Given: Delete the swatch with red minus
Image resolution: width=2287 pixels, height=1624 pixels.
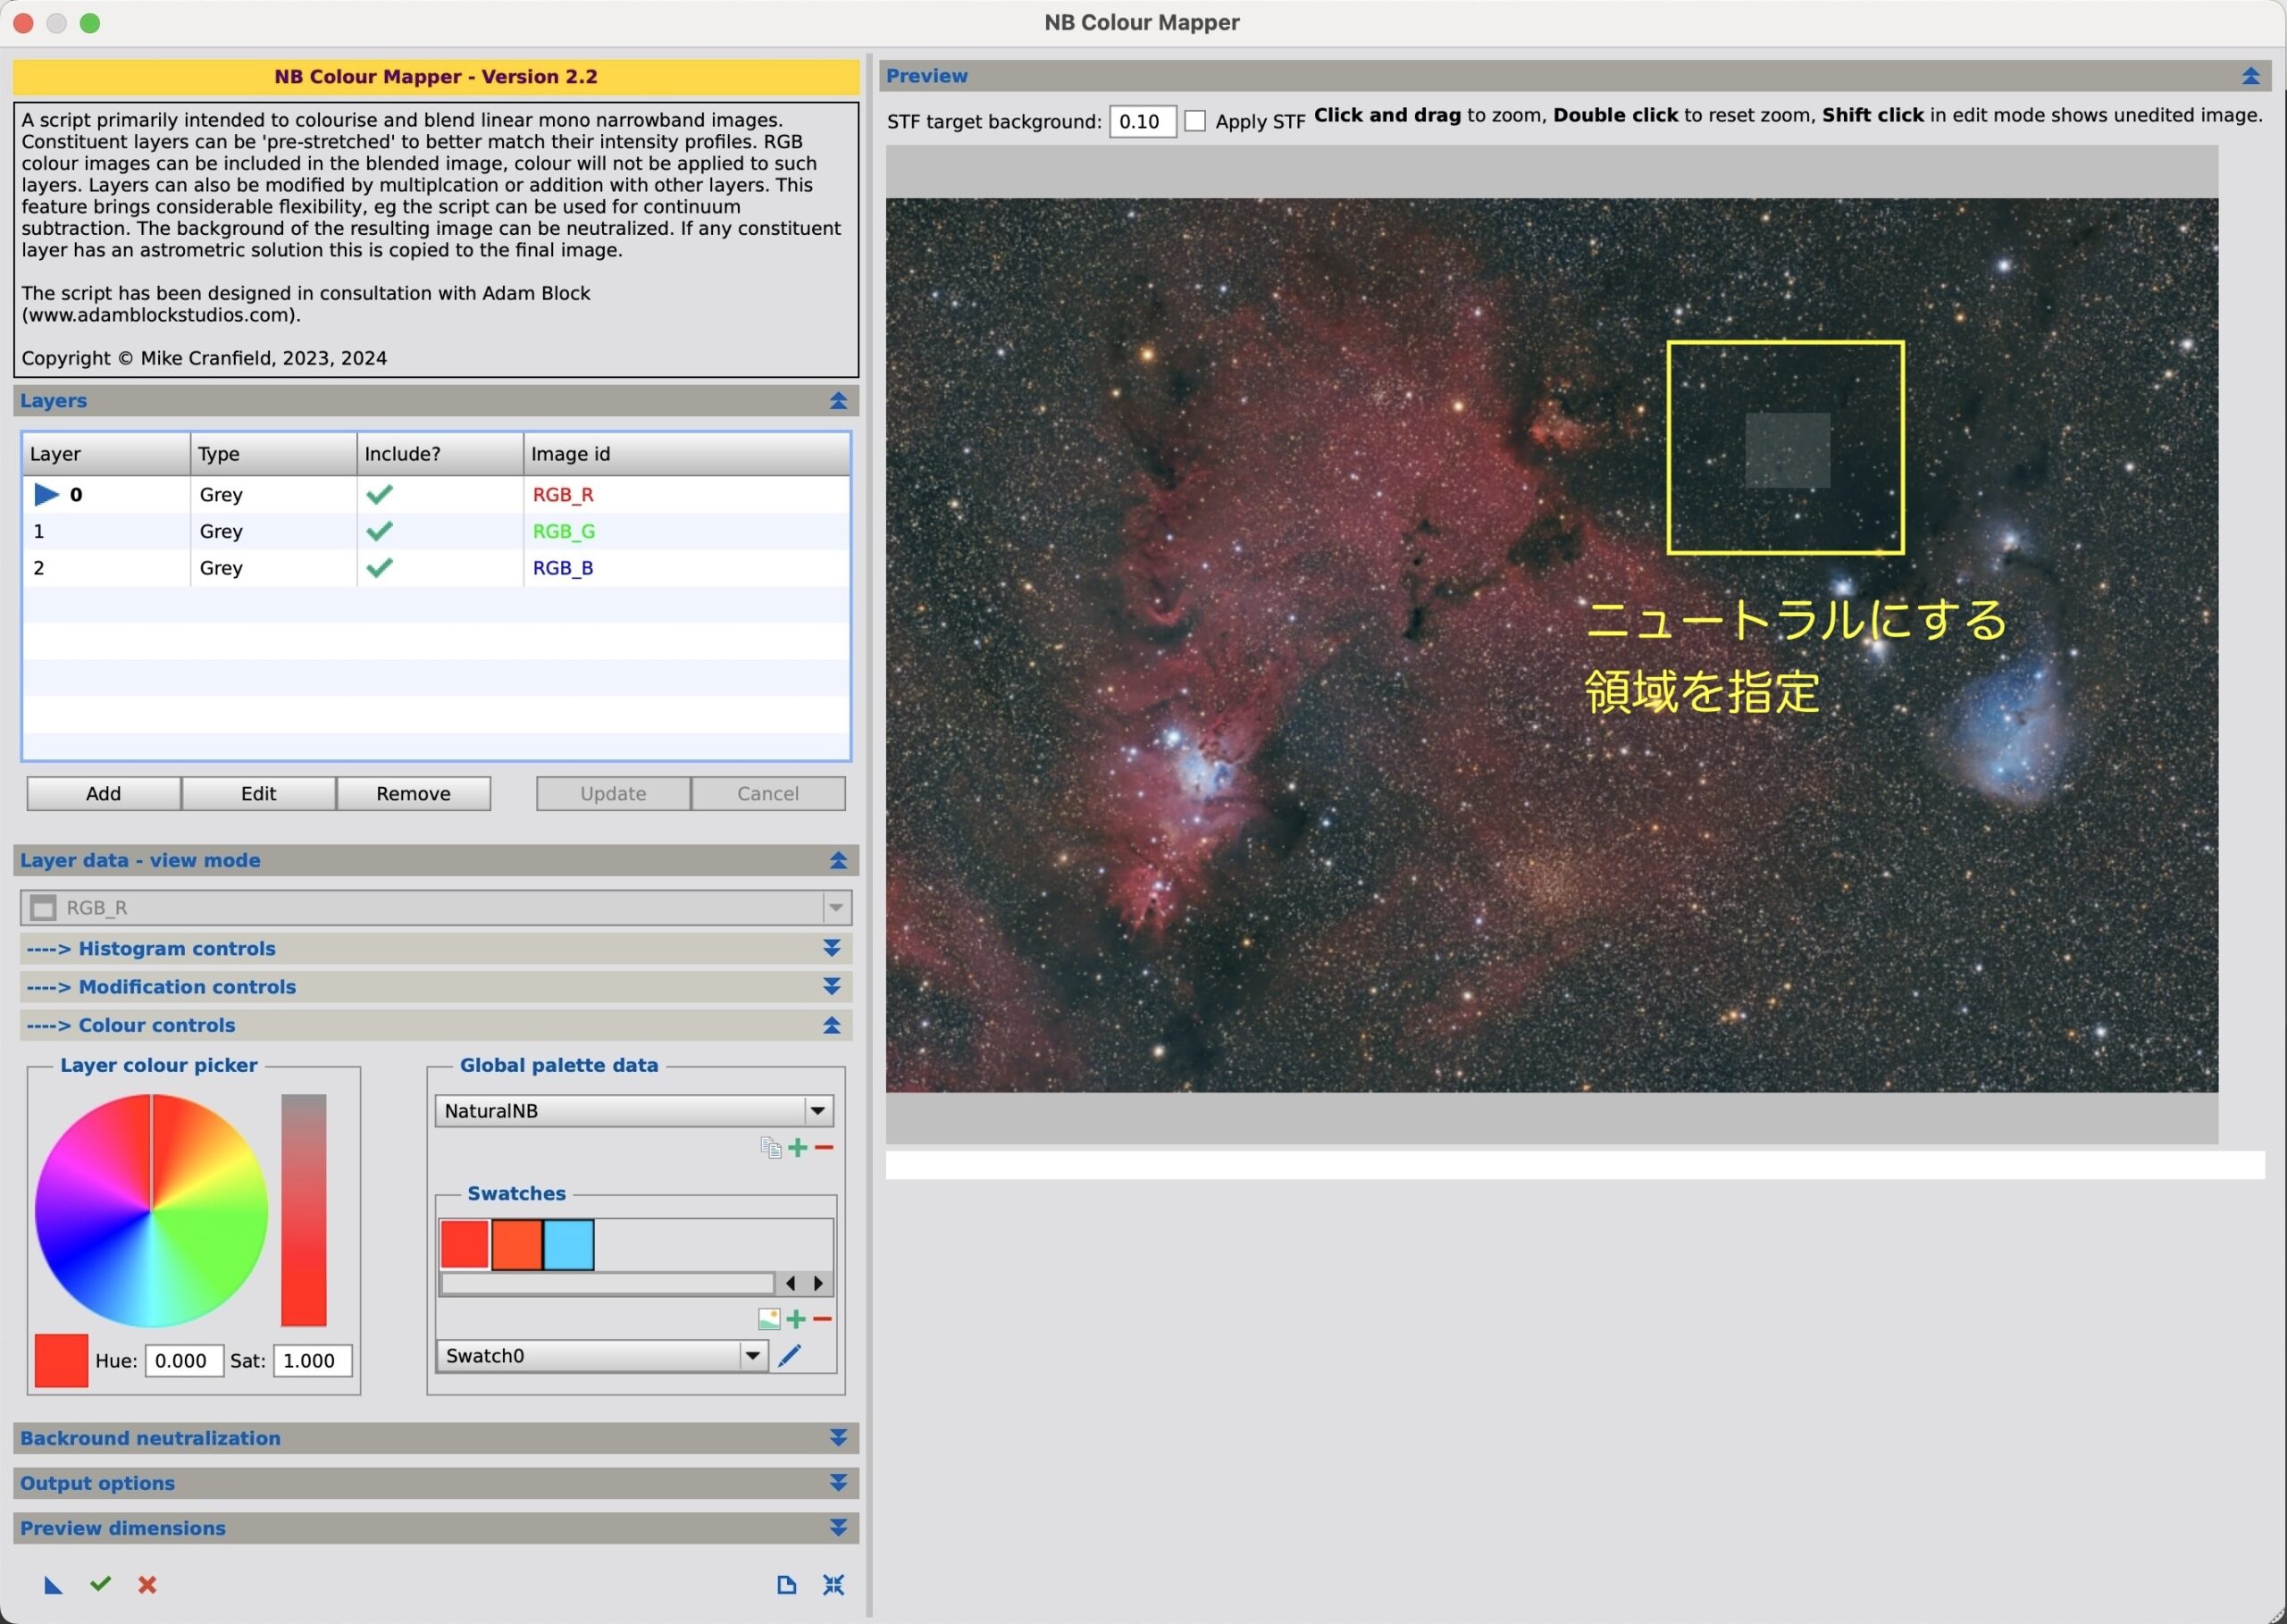Looking at the screenshot, I should (822, 1319).
